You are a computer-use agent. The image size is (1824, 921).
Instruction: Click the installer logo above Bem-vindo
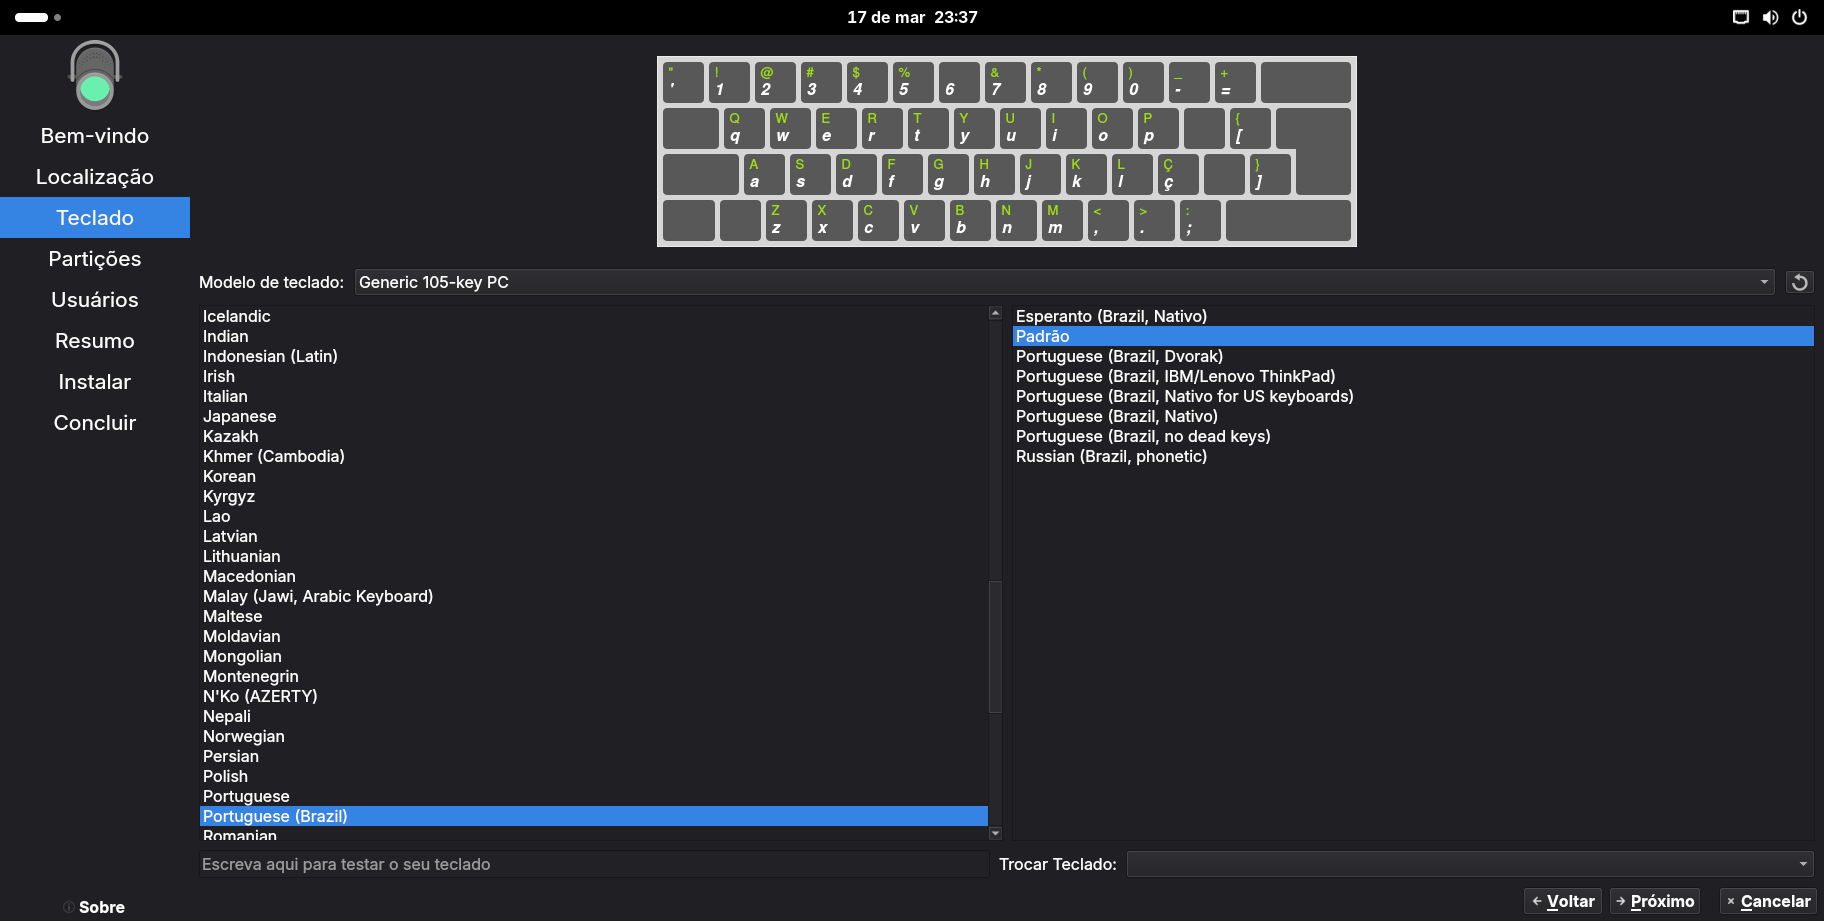[x=95, y=76]
